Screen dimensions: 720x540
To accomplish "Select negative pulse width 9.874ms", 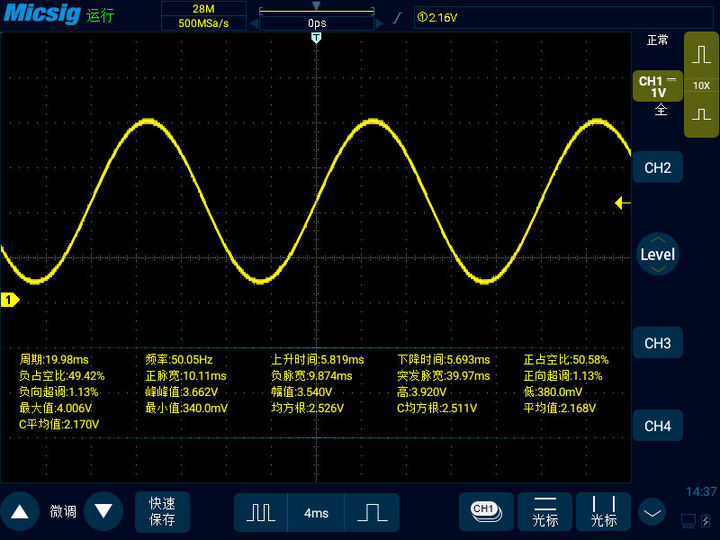I will click(312, 376).
